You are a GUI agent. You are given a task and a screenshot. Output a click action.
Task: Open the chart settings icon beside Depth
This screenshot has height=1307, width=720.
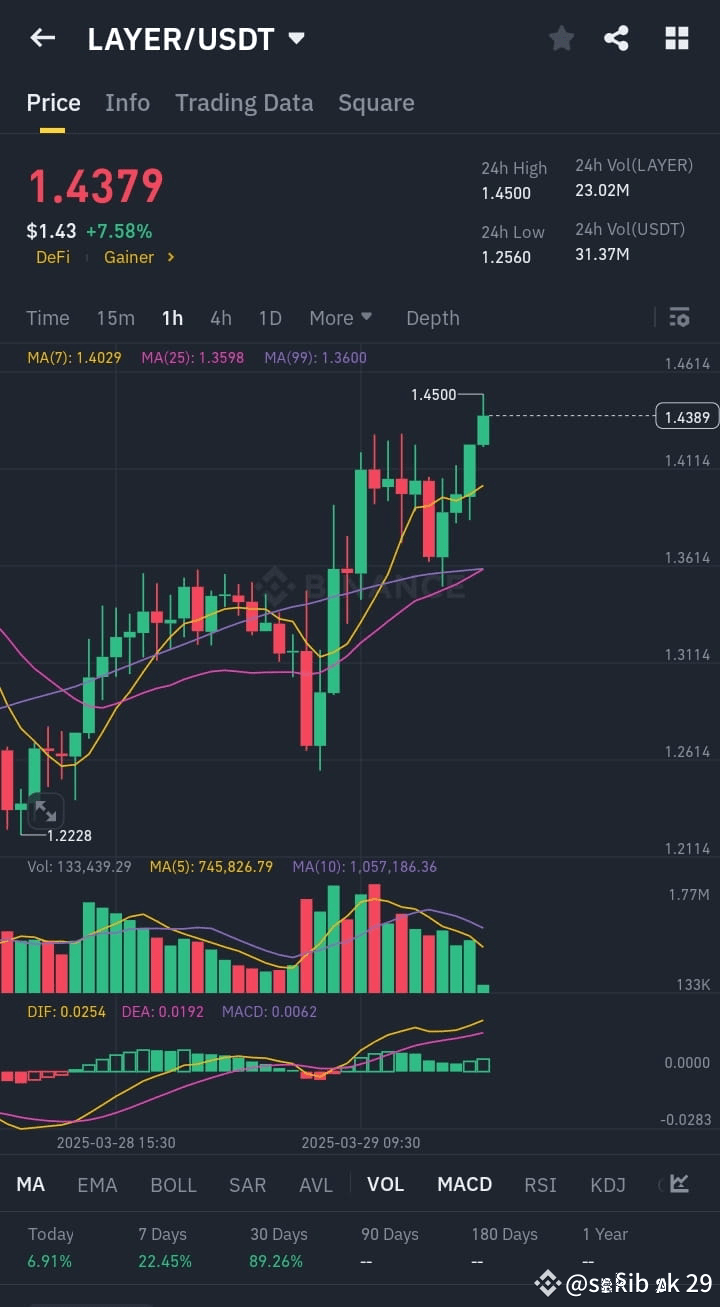[x=679, y=317]
